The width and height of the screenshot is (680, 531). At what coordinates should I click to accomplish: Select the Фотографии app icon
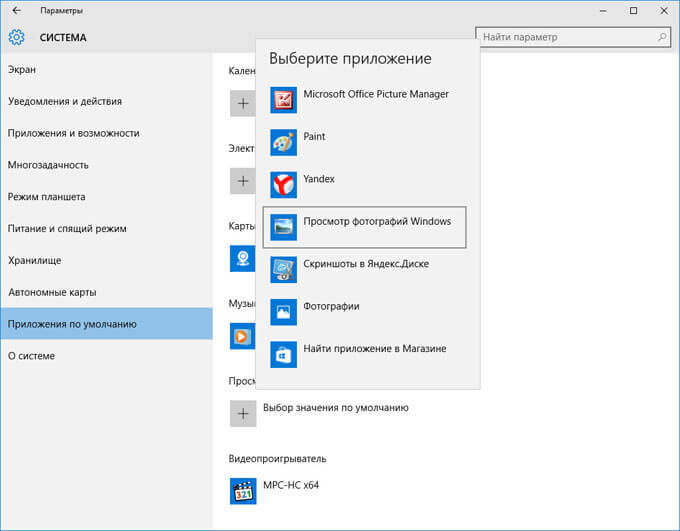point(283,312)
